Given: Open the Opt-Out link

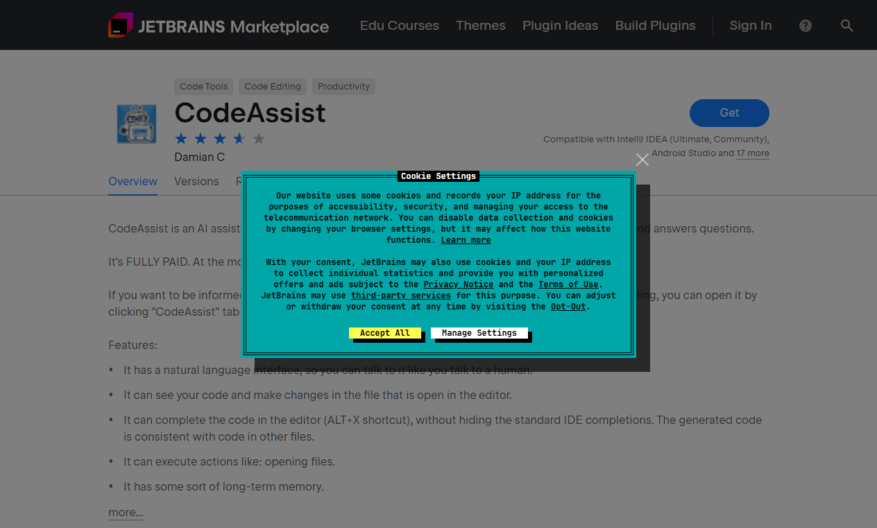Looking at the screenshot, I should tap(568, 307).
